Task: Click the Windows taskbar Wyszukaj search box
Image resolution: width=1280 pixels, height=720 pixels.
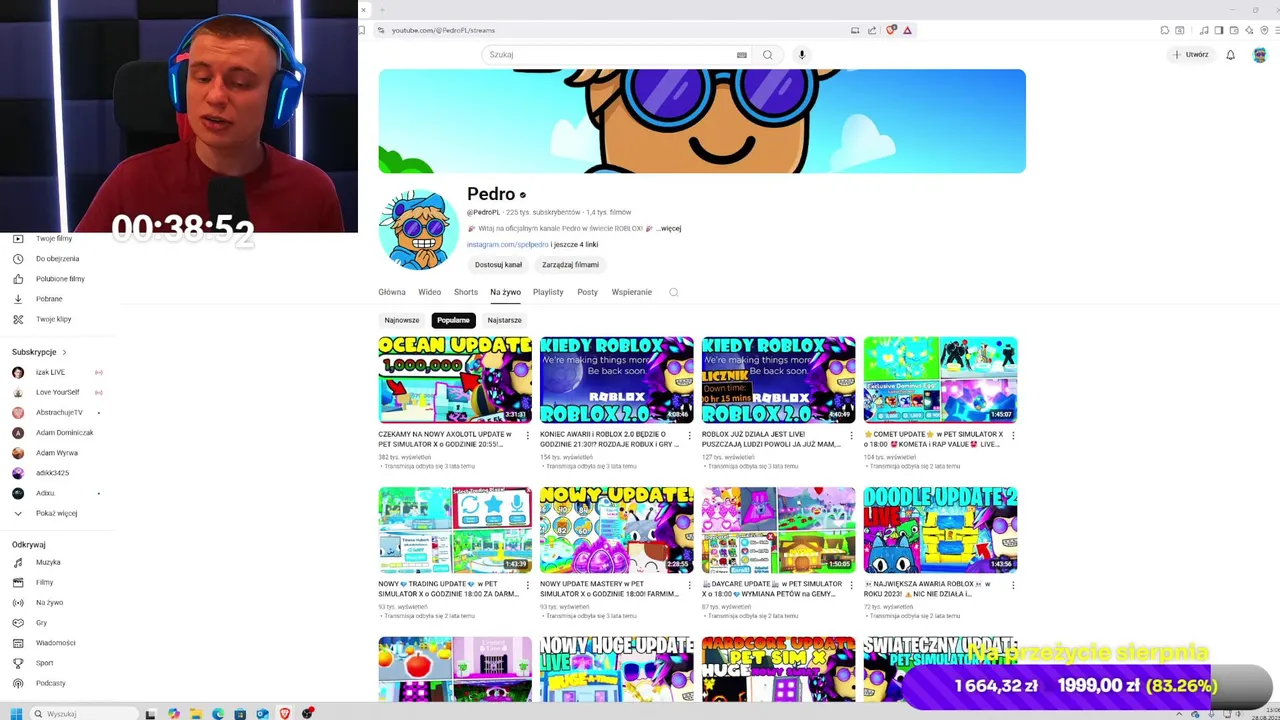Action: (x=85, y=713)
